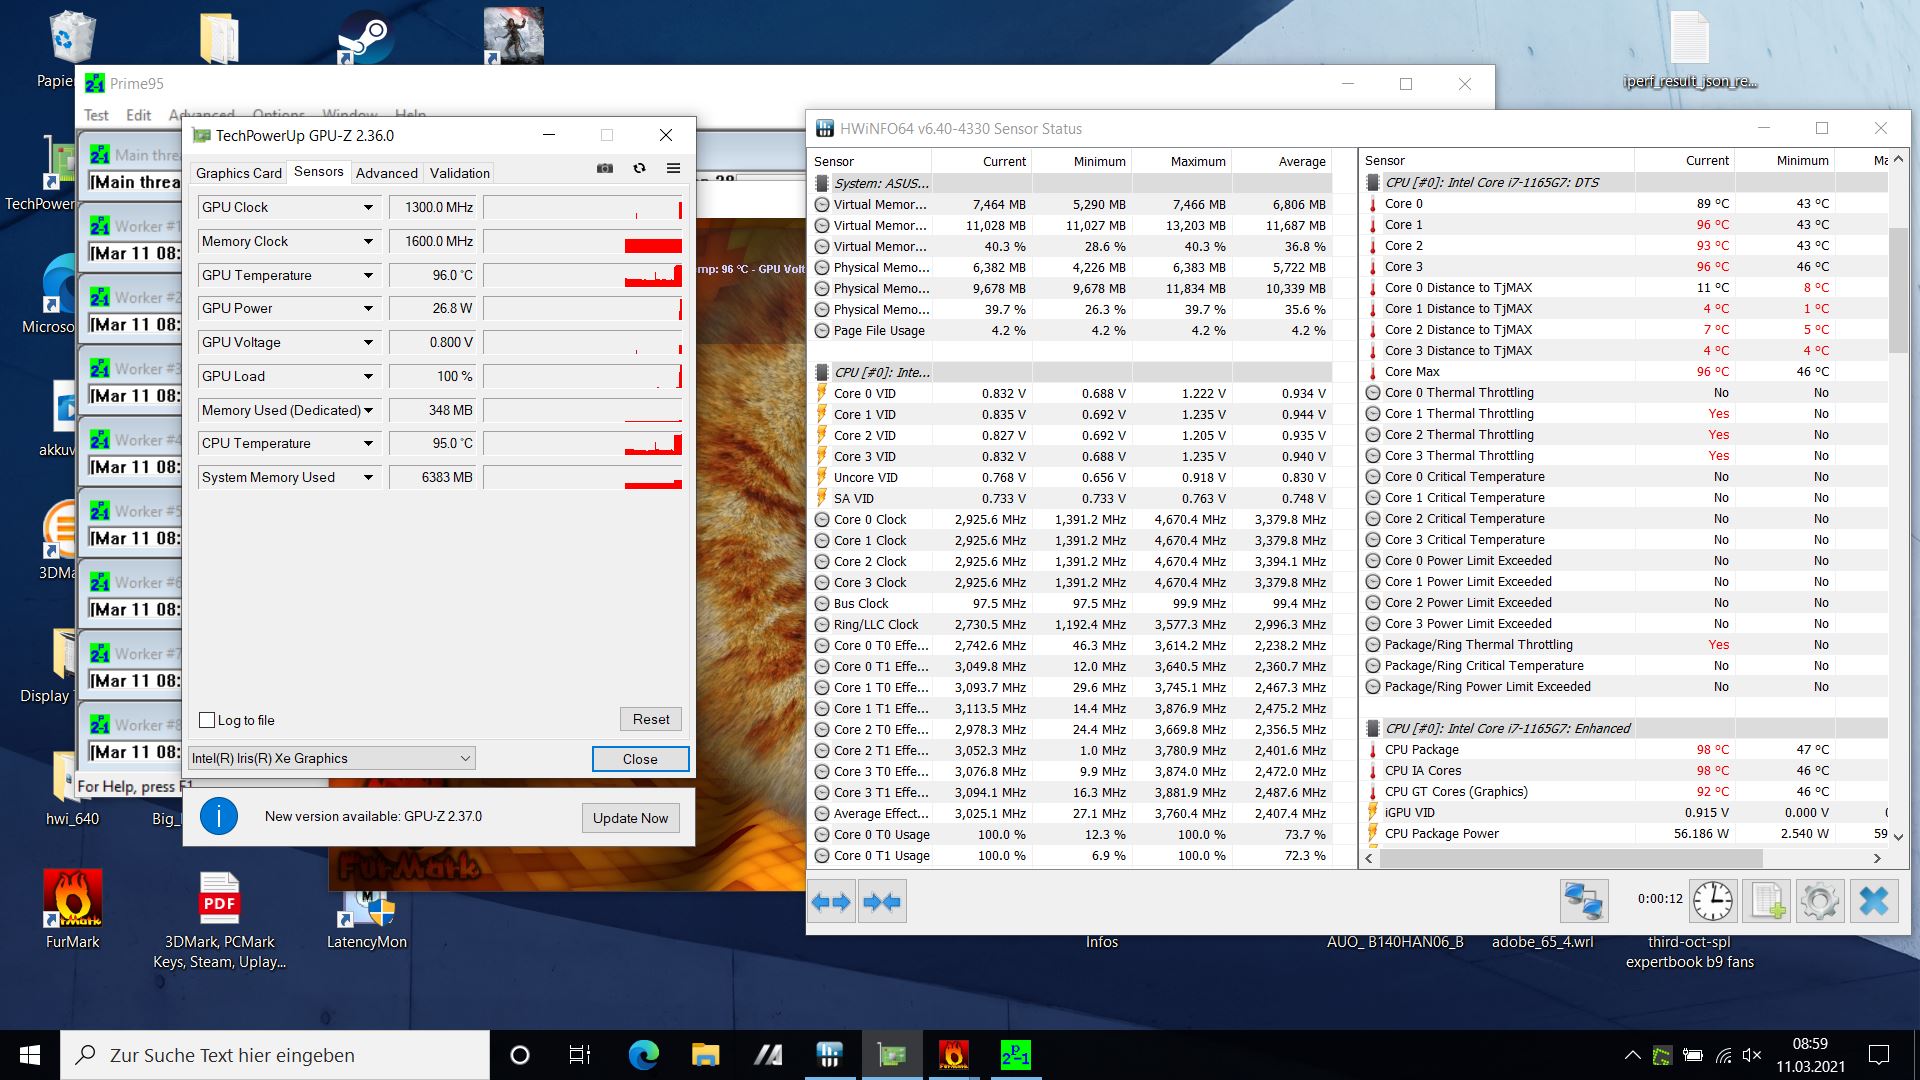Click HWiNFO blue X close sensors icon

pos(1873,901)
